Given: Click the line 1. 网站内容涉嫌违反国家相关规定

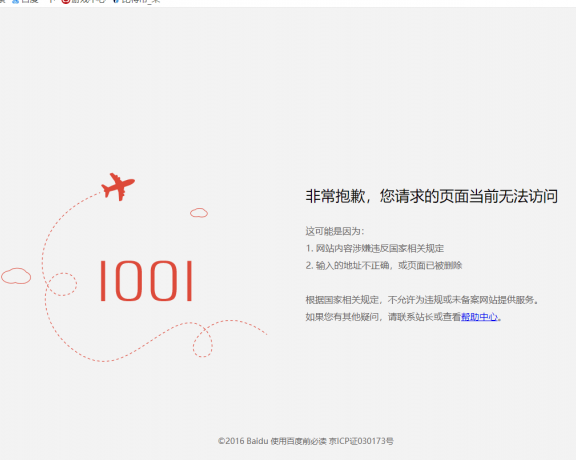Looking at the screenshot, I should tap(375, 248).
